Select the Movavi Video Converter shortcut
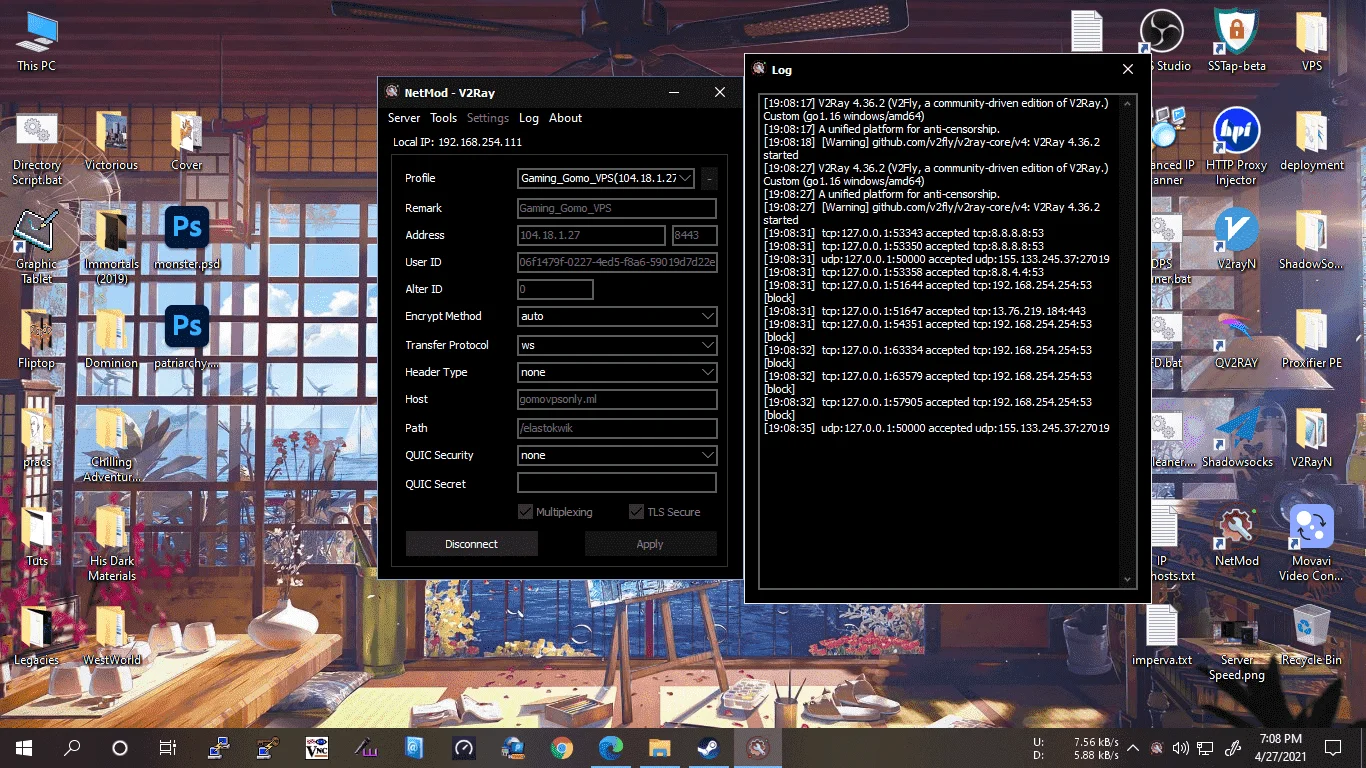The height and width of the screenshot is (768, 1366). (x=1312, y=543)
